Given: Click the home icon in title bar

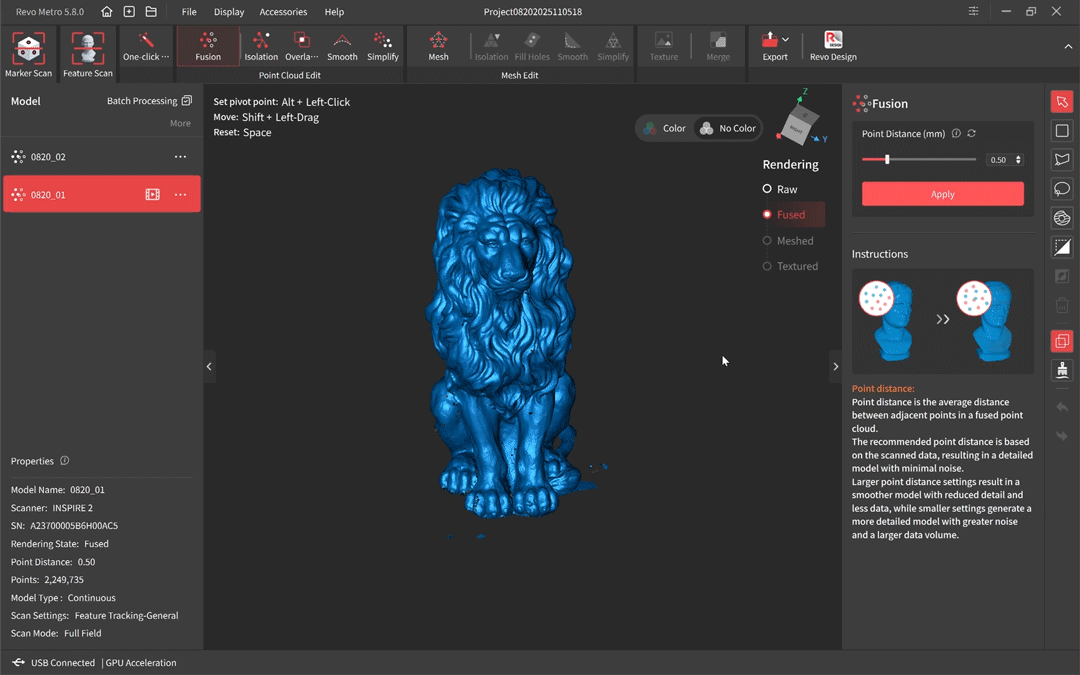Looking at the screenshot, I should 107,12.
